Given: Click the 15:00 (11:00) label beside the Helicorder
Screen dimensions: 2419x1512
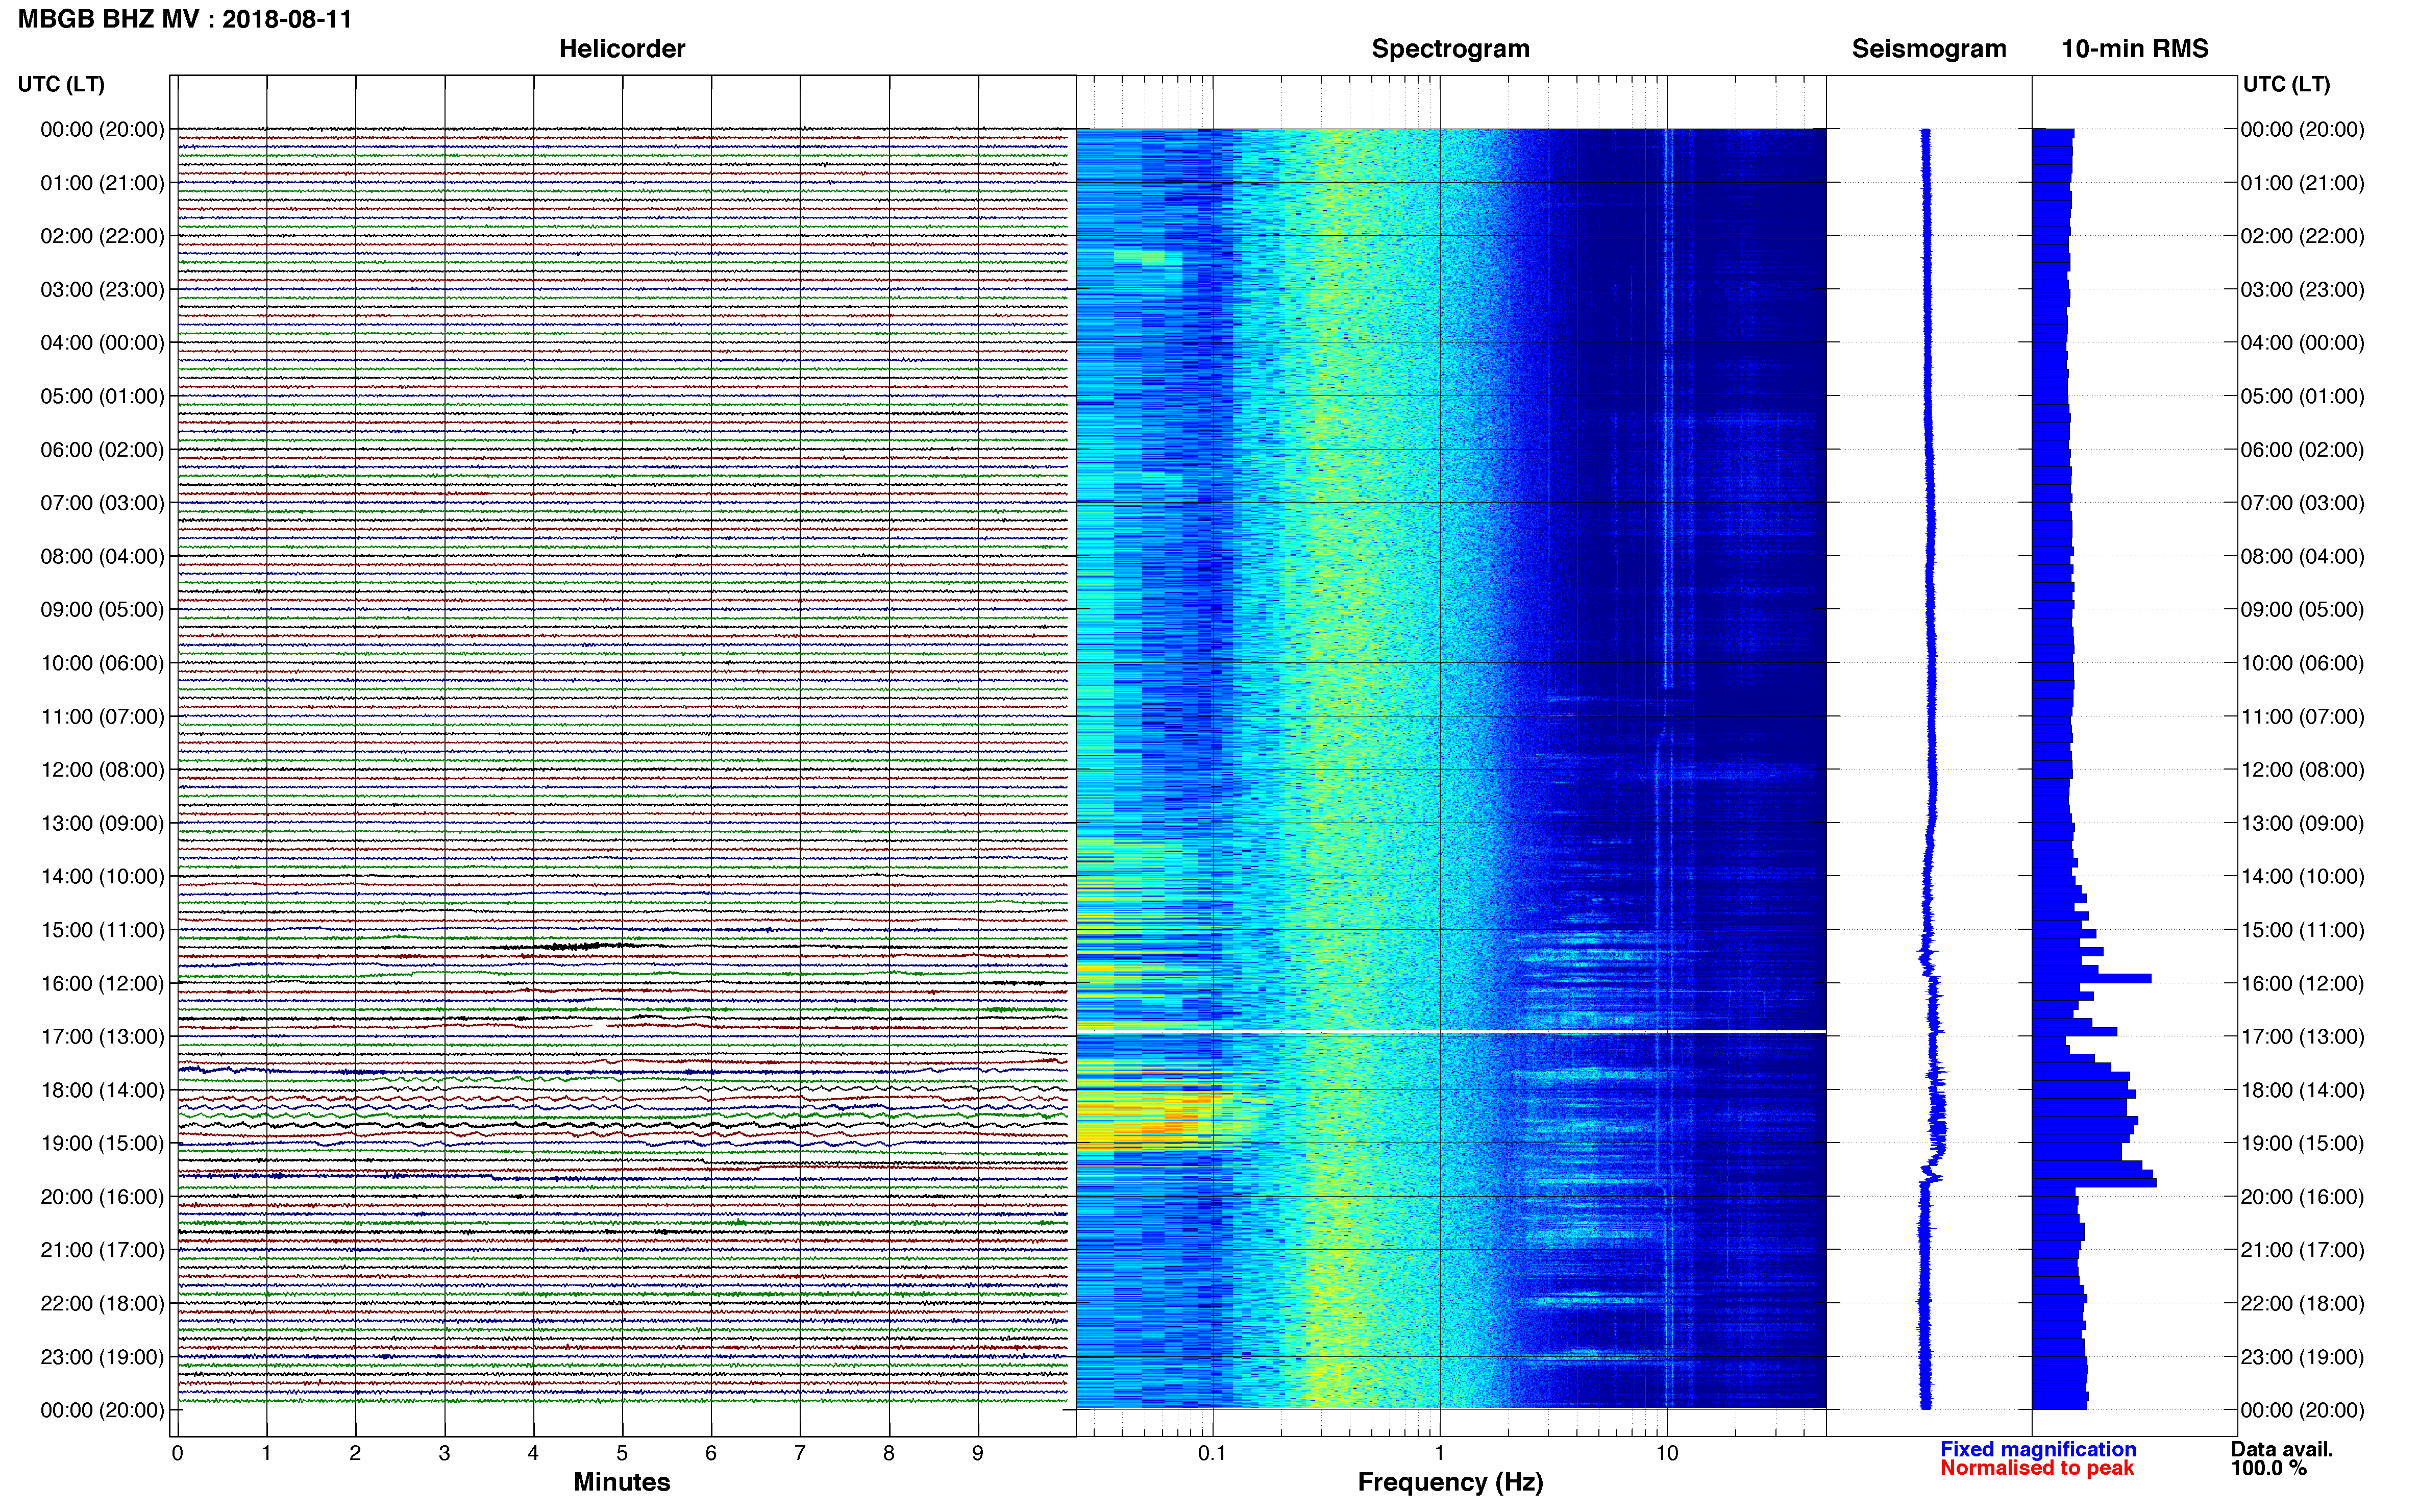Looking at the screenshot, I should tap(102, 930).
